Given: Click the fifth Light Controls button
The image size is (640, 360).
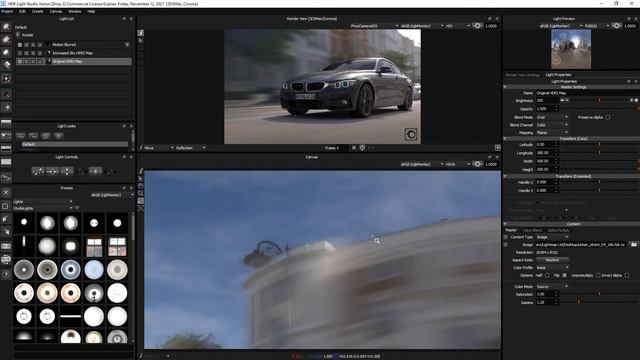Looking at the screenshot, I should [96, 171].
